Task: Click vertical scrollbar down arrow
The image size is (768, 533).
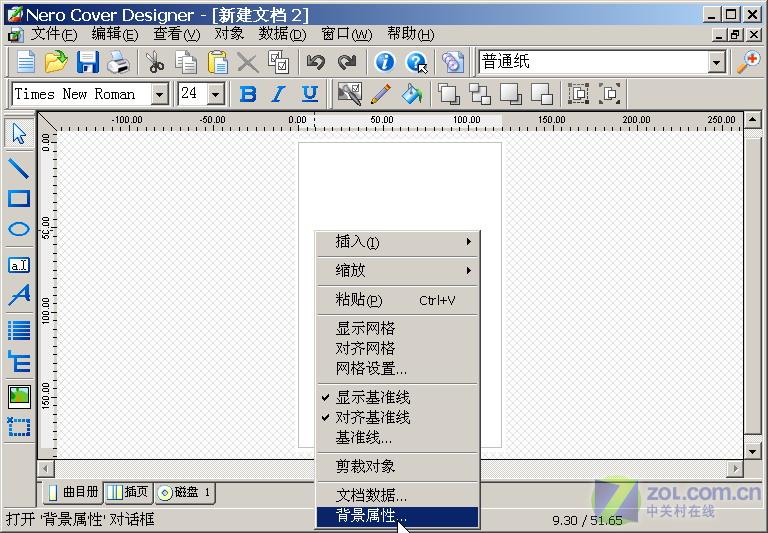Action: coord(752,451)
